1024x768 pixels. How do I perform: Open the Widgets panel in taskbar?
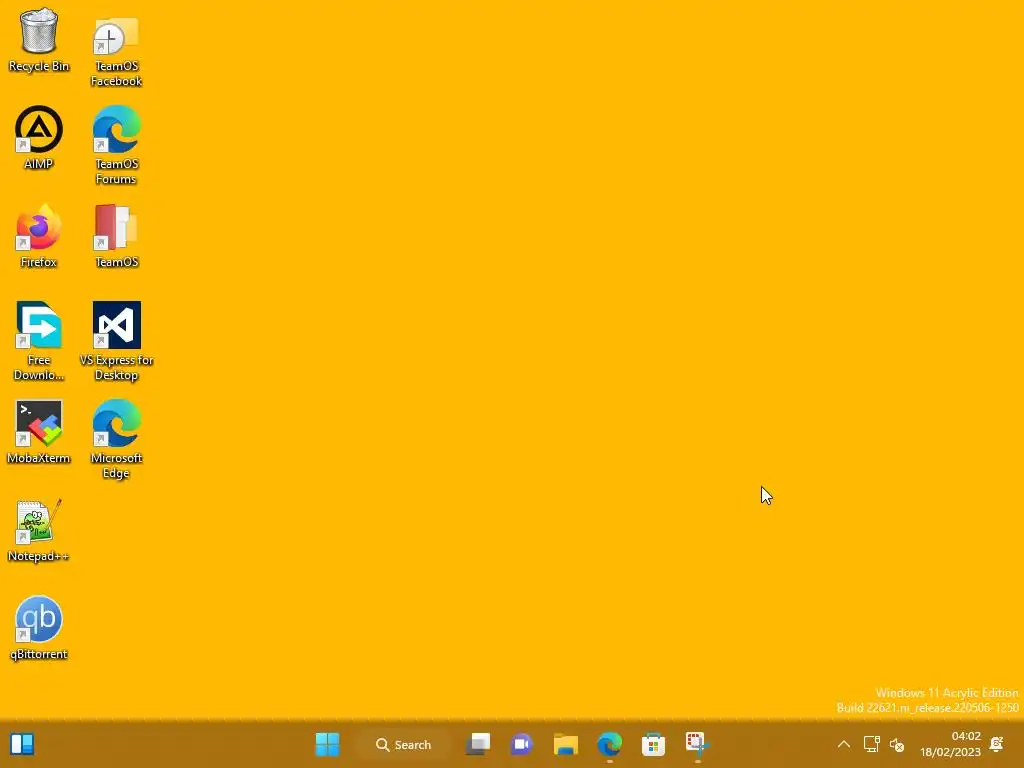click(x=22, y=744)
